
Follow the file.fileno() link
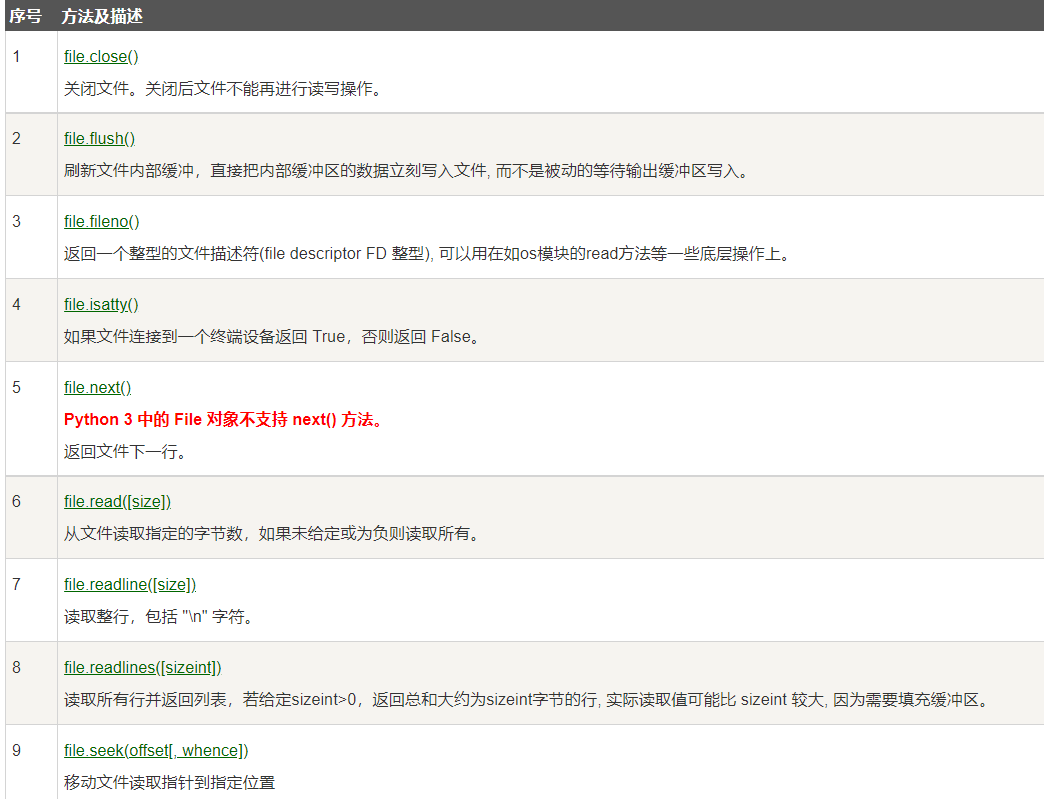tap(102, 222)
